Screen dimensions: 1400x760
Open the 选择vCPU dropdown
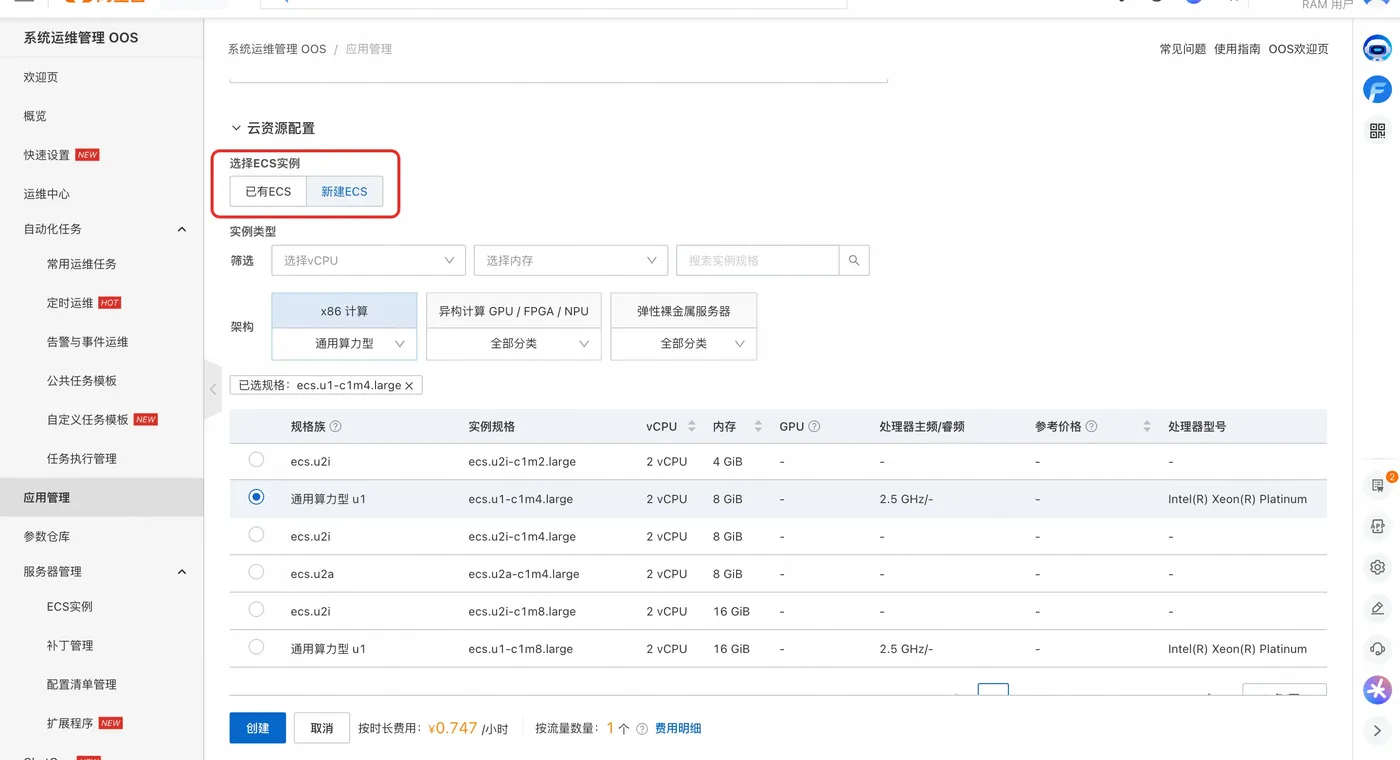pyautogui.click(x=368, y=260)
